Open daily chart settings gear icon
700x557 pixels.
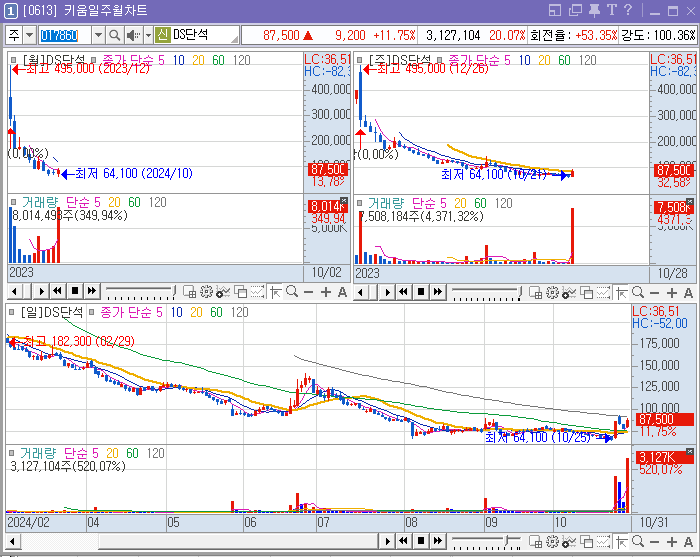coord(552,541)
